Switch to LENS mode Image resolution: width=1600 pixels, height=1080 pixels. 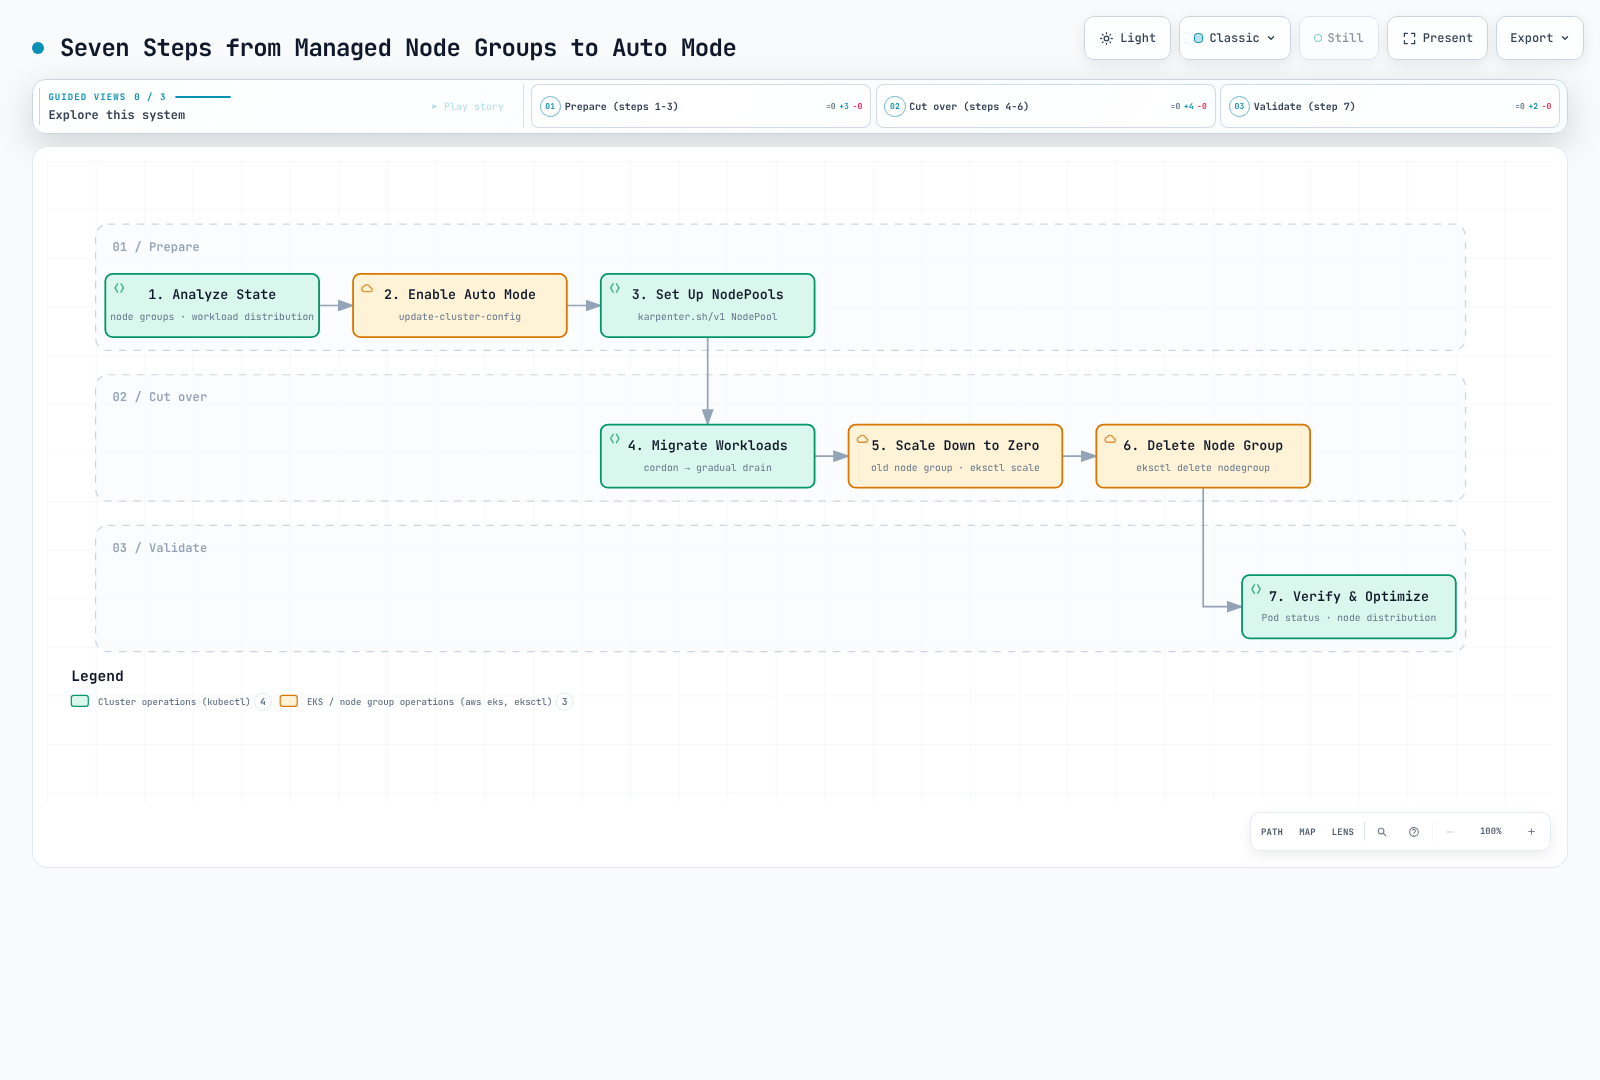(1343, 832)
